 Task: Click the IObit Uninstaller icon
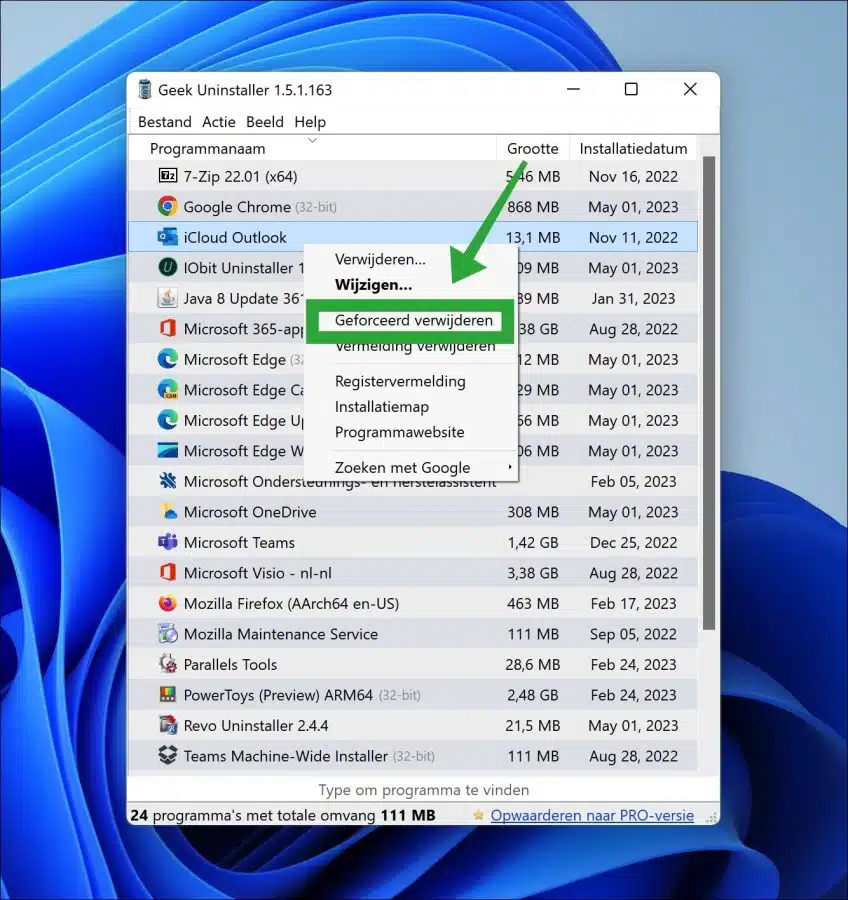168,267
